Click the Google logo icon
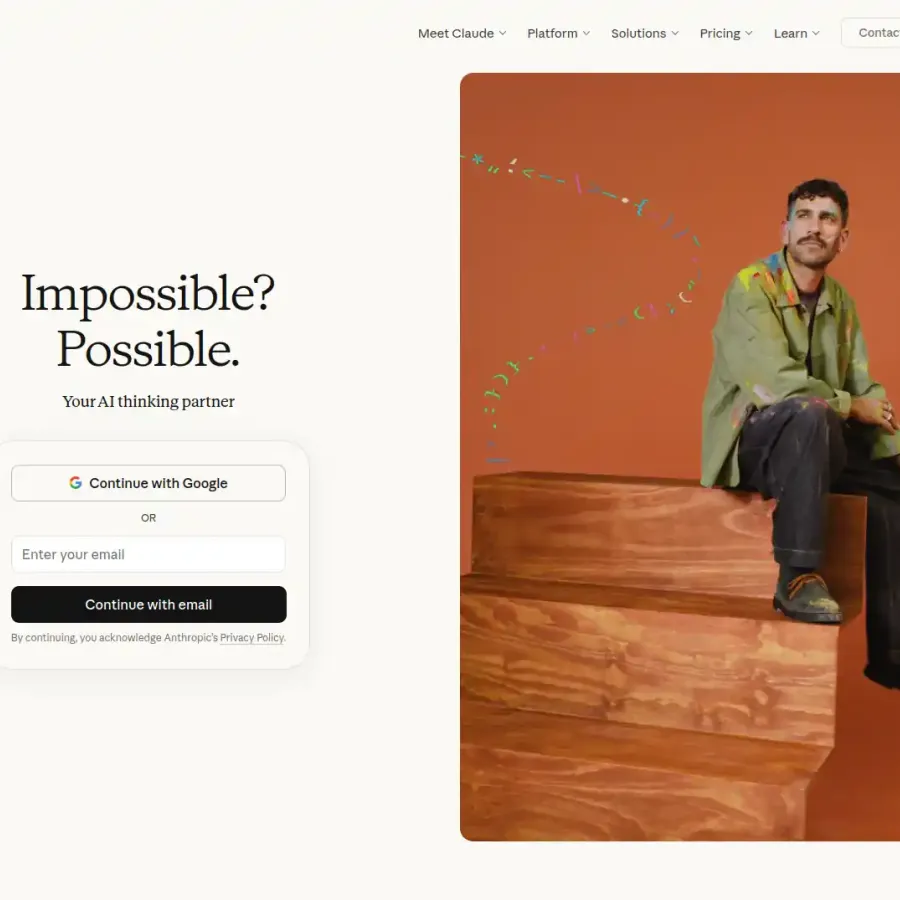This screenshot has width=900, height=900. pos(75,483)
